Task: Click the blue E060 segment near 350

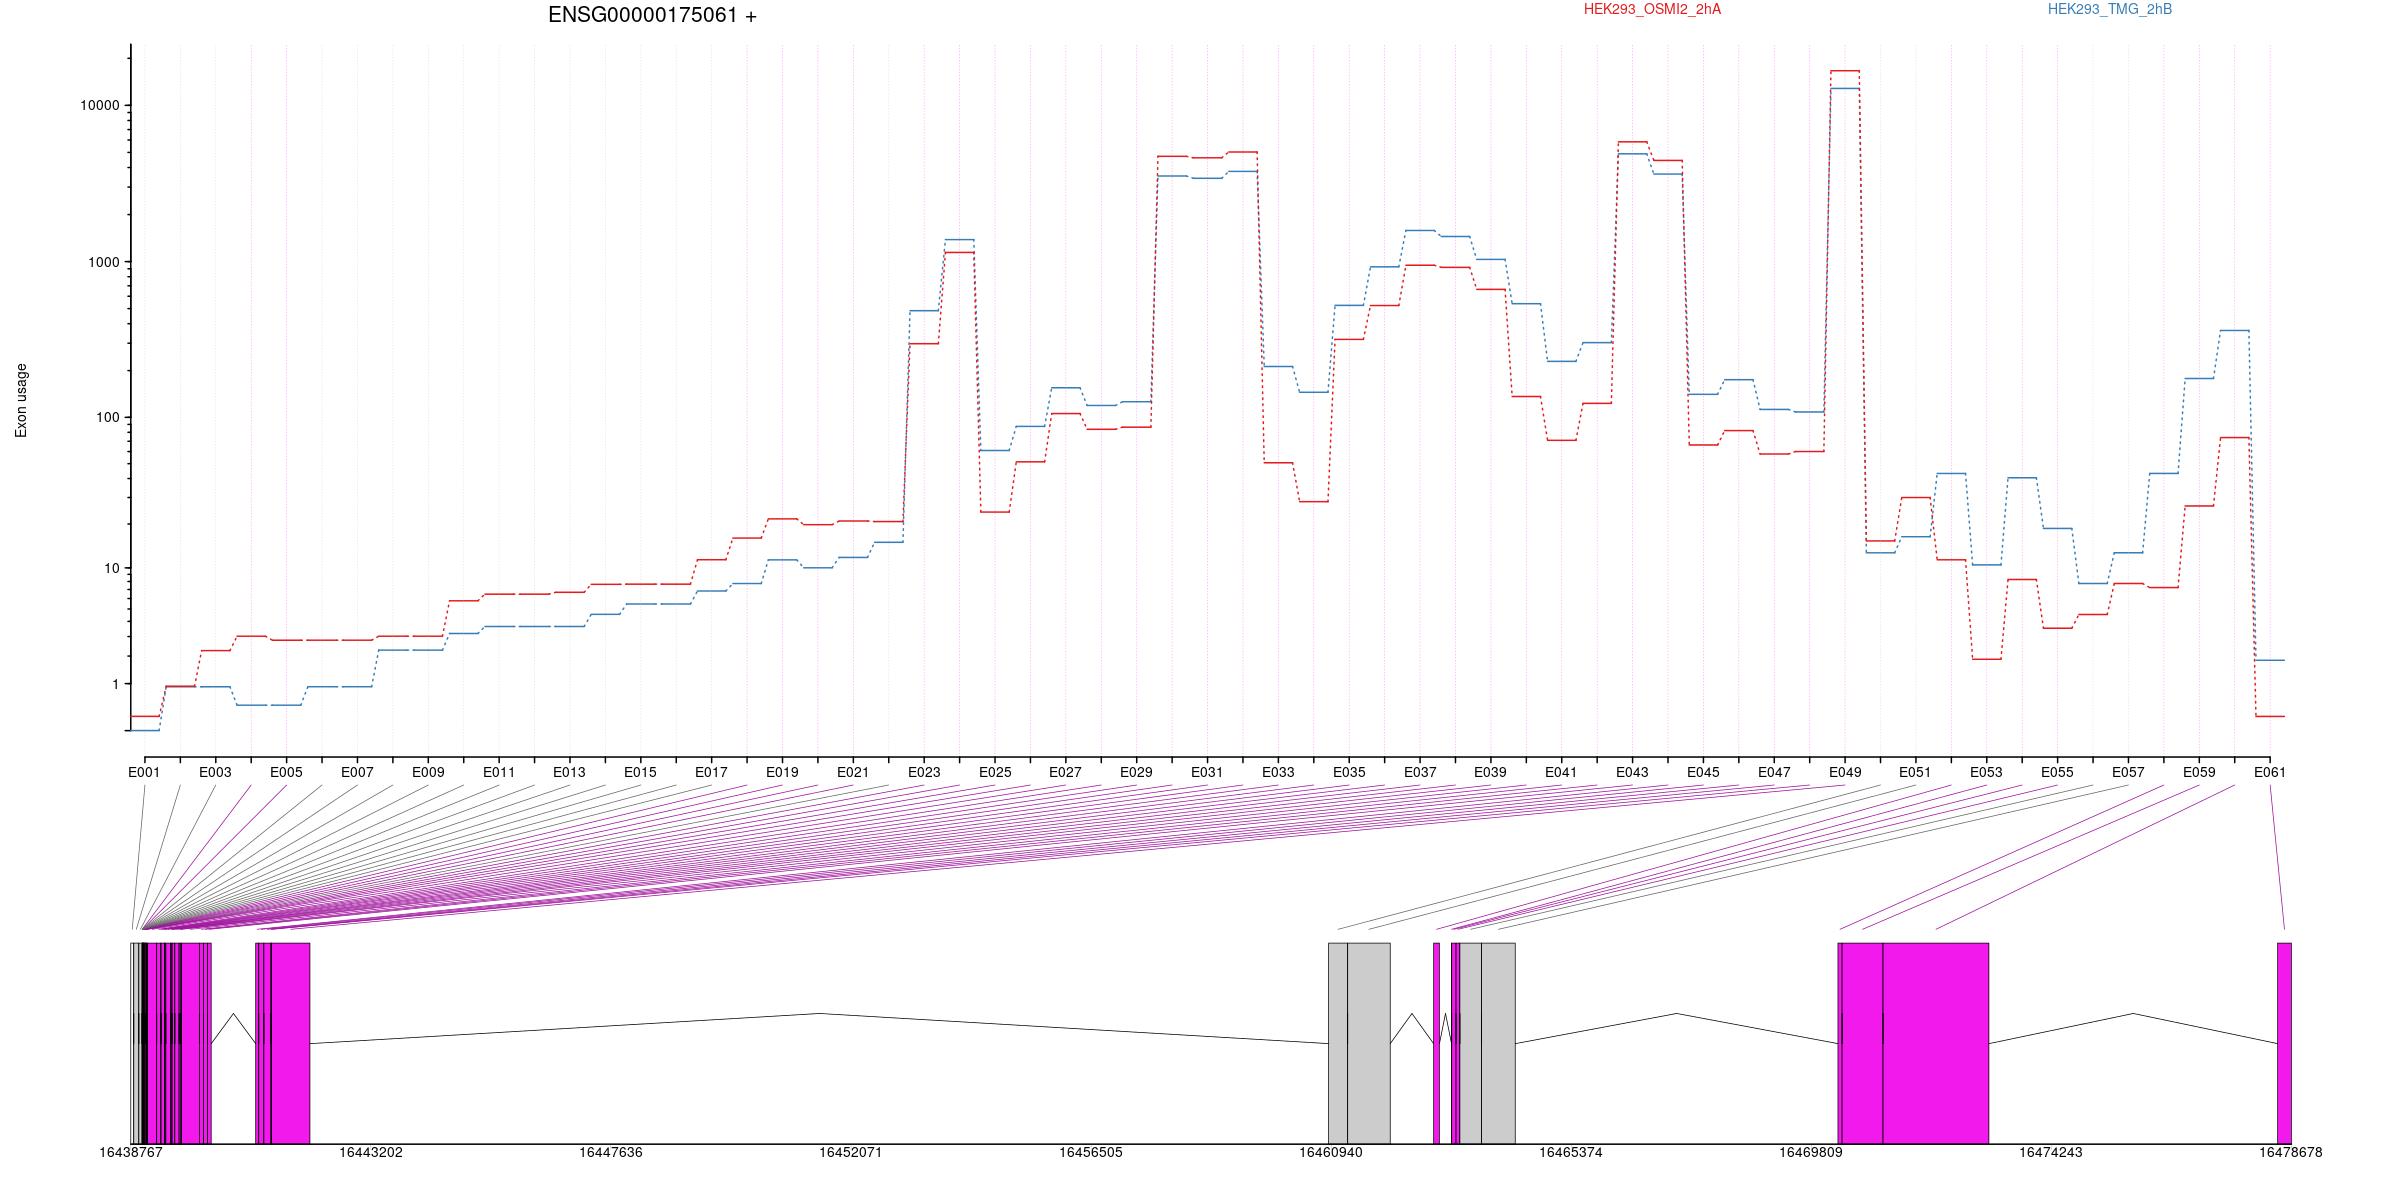Action: [2234, 331]
